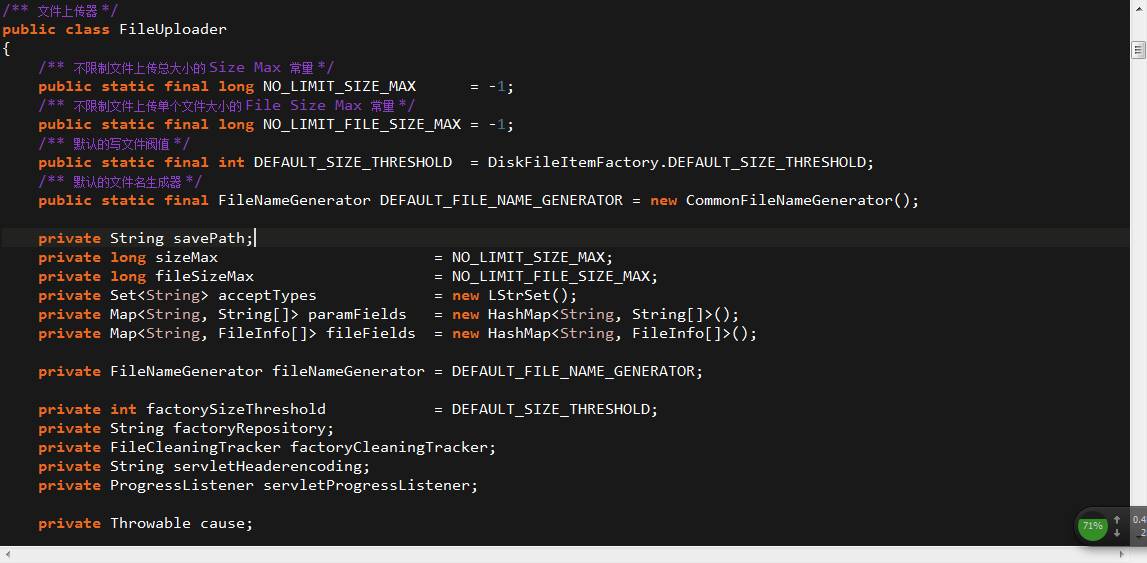Viewport: 1147px width, 563px height.
Task: Click the fileSizeMax field name
Action: tap(205, 276)
